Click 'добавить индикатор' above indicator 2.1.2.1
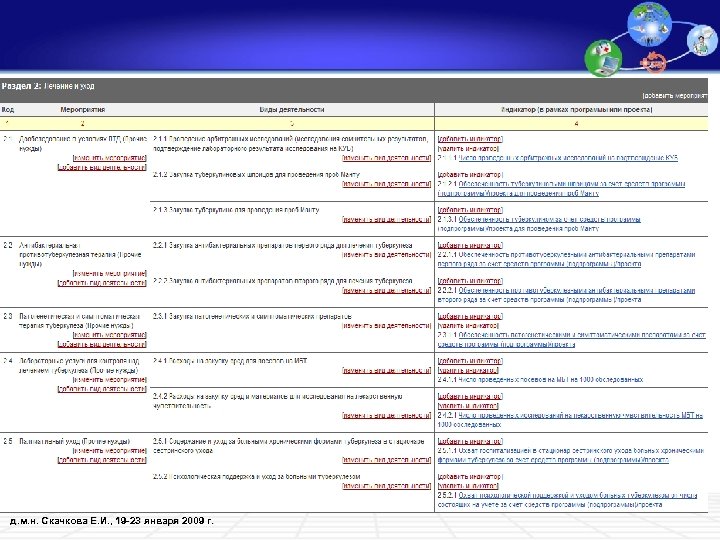 pos(470,175)
